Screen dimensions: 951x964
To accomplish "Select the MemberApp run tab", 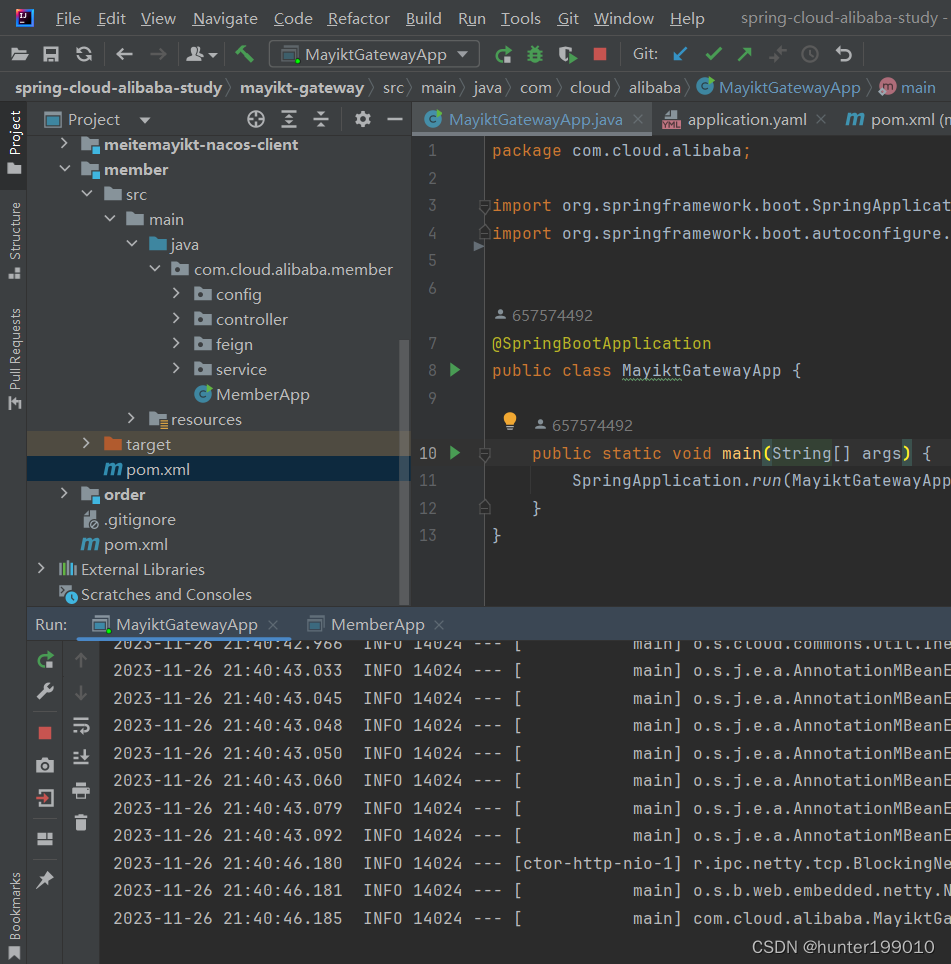I will (x=377, y=625).
